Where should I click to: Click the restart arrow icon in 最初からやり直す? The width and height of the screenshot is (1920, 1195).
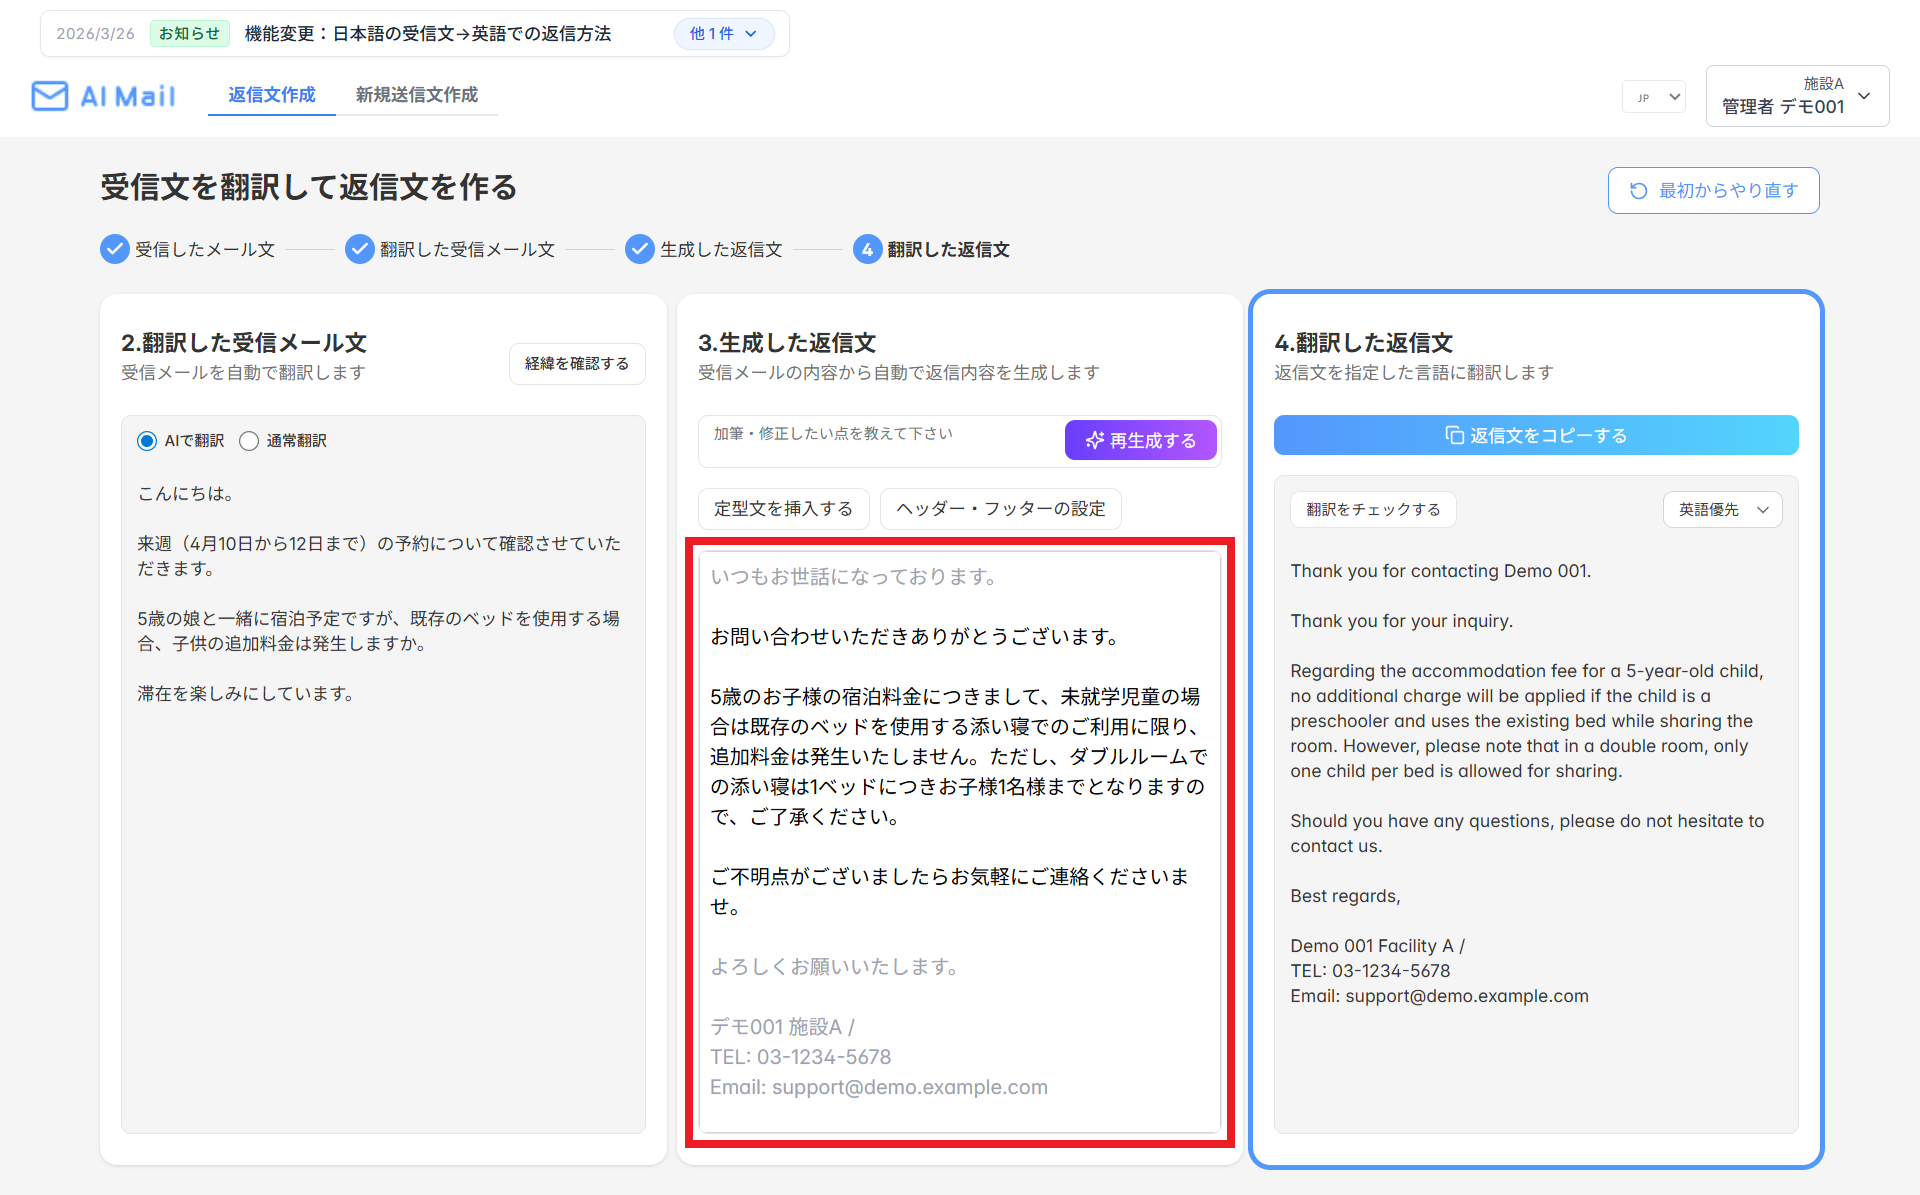(x=1638, y=191)
